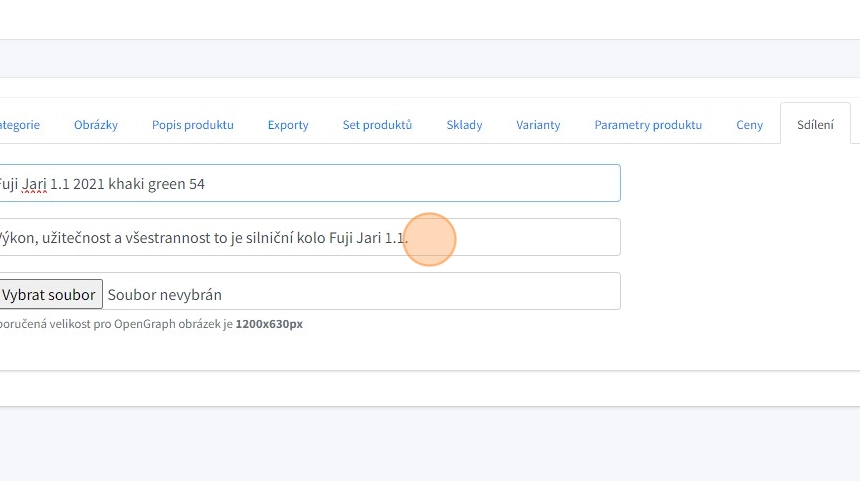Screen dimensions: 860x481
Task: Show the Varianty tab
Action: 538,125
